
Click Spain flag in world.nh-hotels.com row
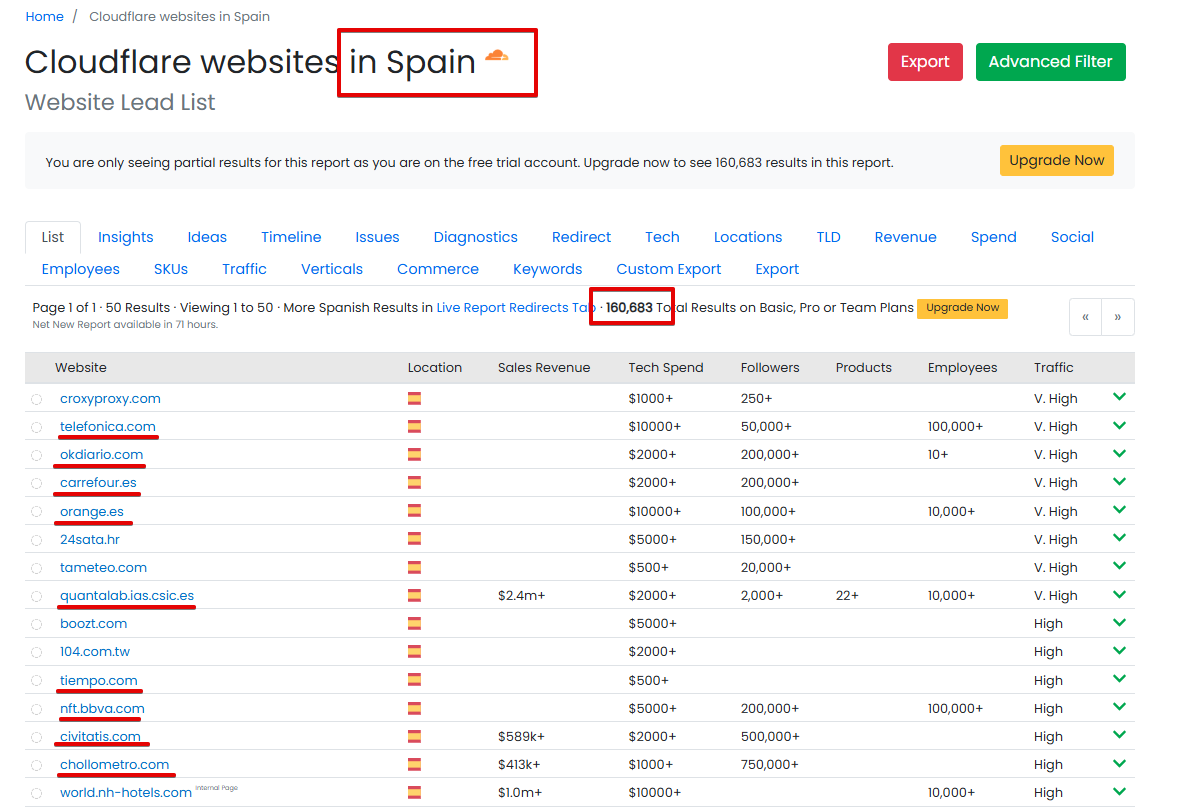415,792
